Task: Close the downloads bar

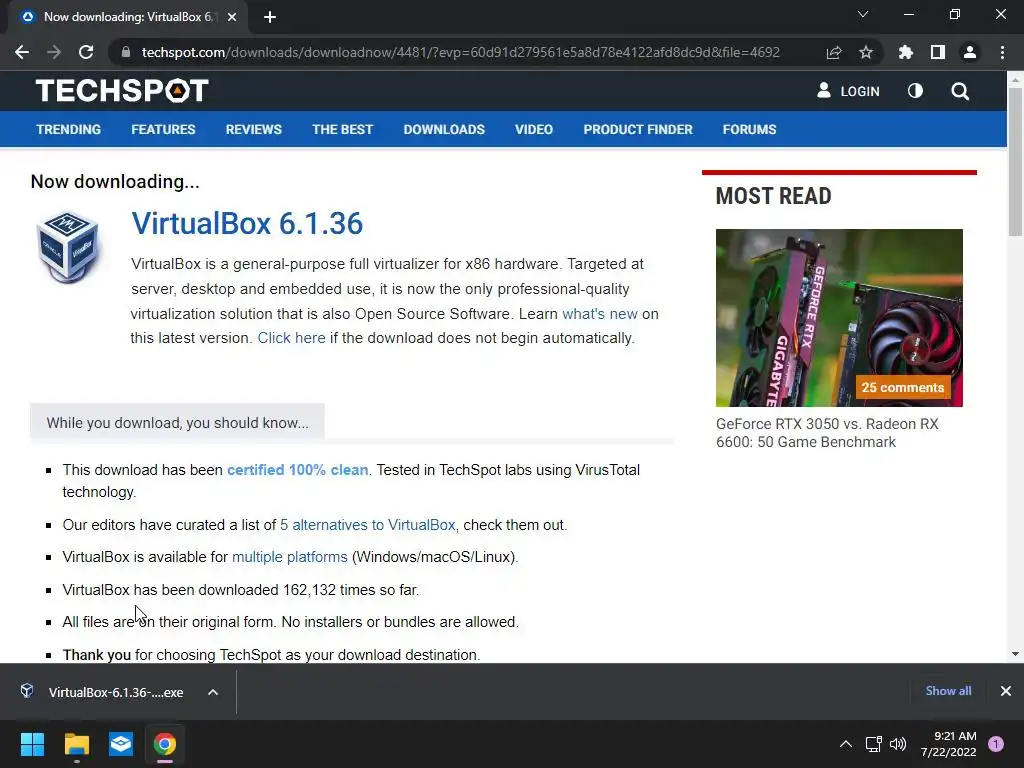Action: tap(1006, 691)
